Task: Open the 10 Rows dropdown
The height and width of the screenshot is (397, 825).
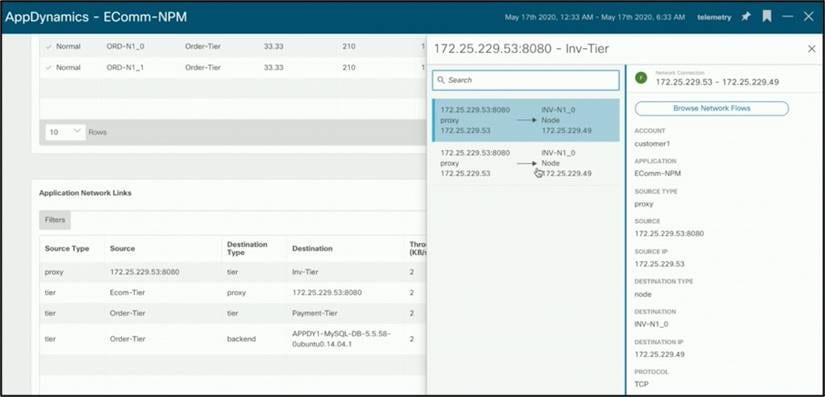Action: tap(65, 132)
